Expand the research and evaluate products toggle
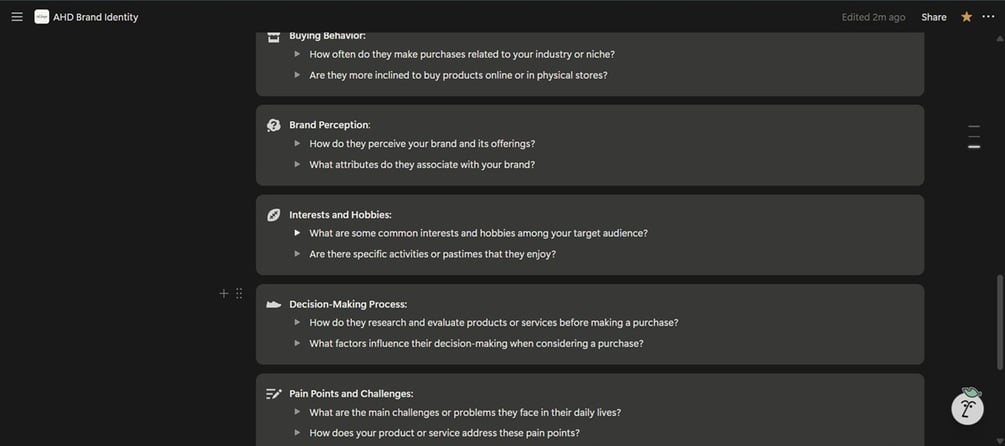The width and height of the screenshot is (1005, 446). point(297,323)
